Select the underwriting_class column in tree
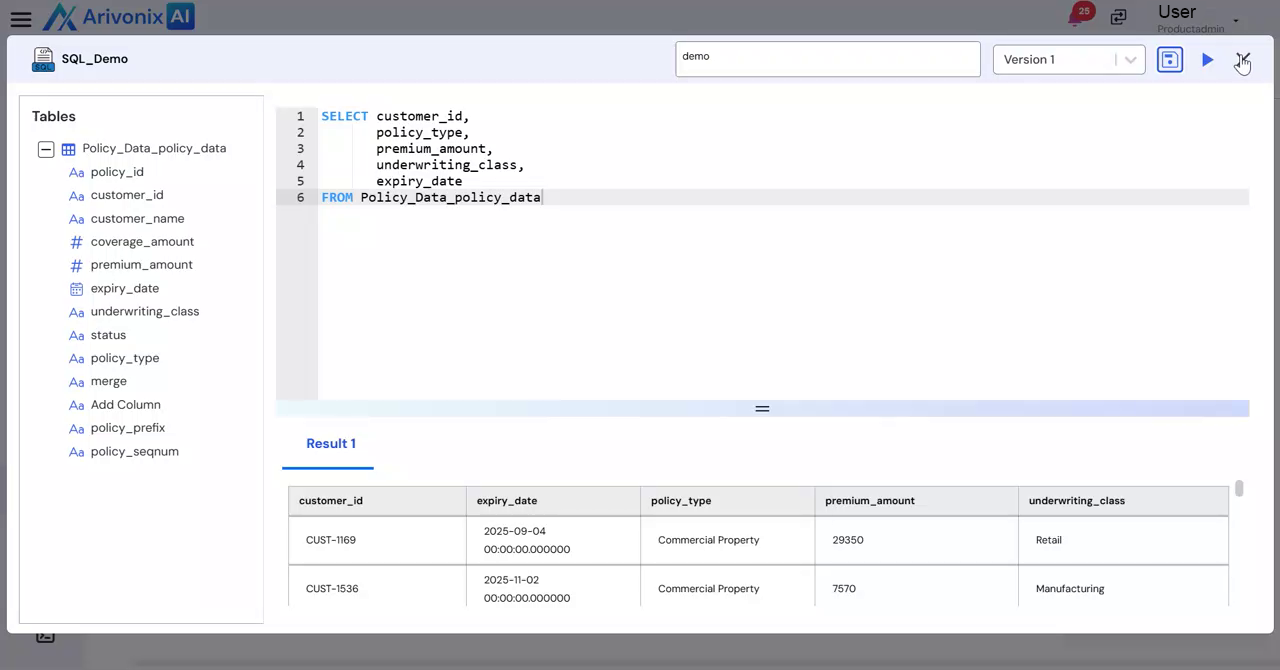Viewport: 1280px width, 670px height. coord(144,312)
